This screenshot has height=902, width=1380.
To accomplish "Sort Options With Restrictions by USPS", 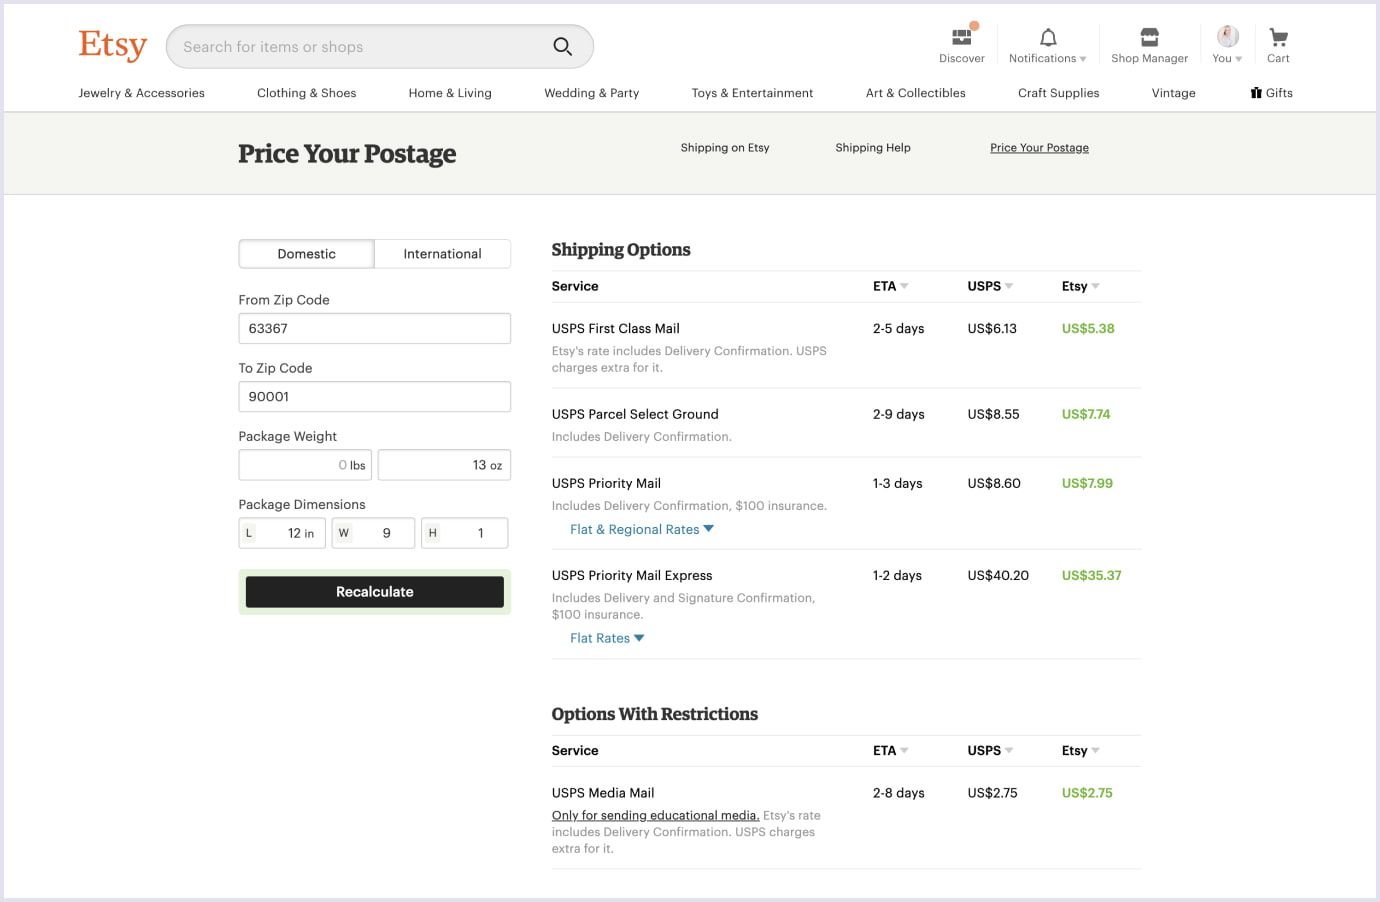I will pos(990,751).
